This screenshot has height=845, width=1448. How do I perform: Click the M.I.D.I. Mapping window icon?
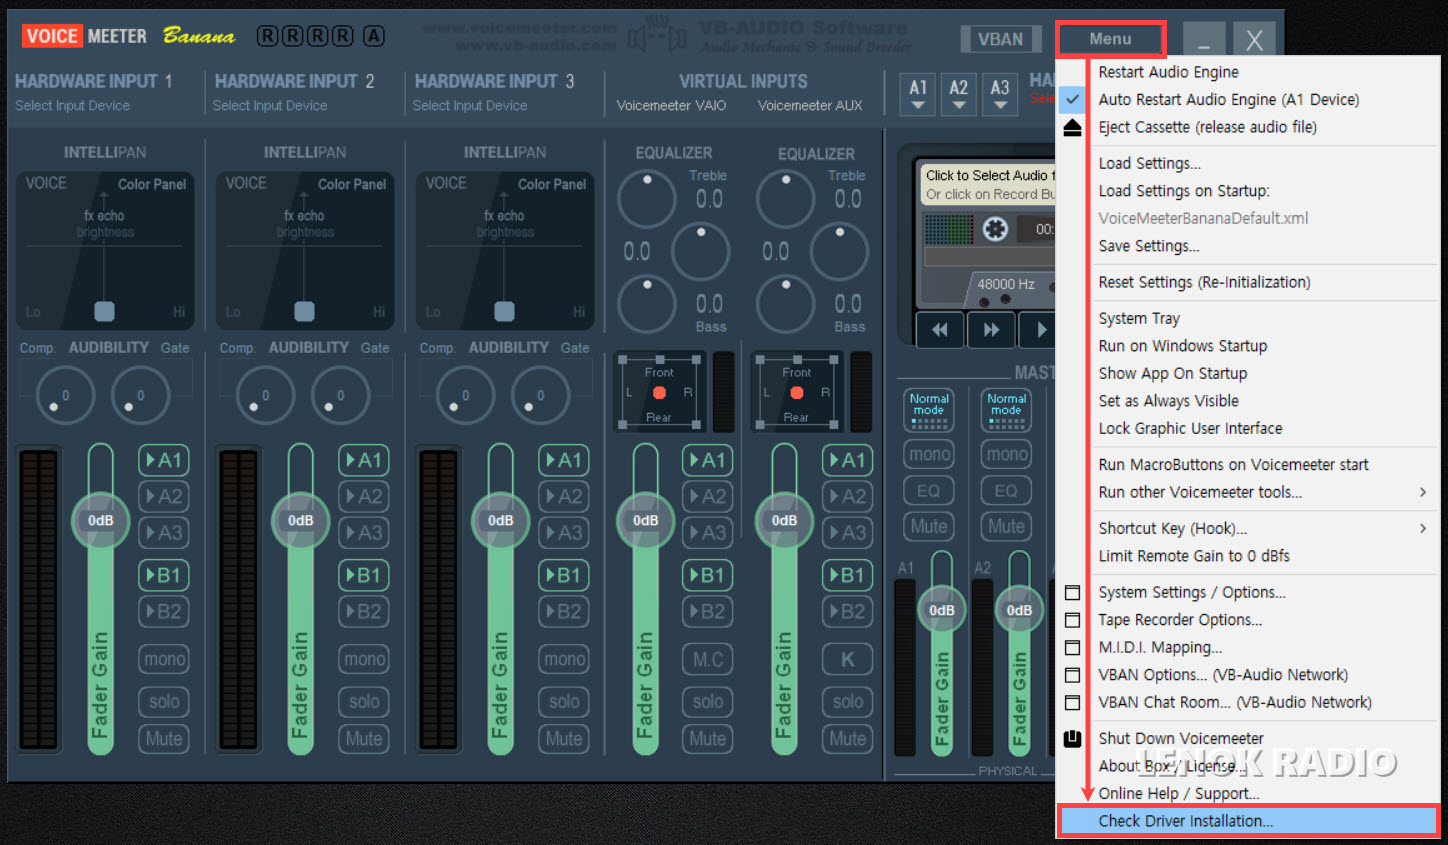point(1072,648)
